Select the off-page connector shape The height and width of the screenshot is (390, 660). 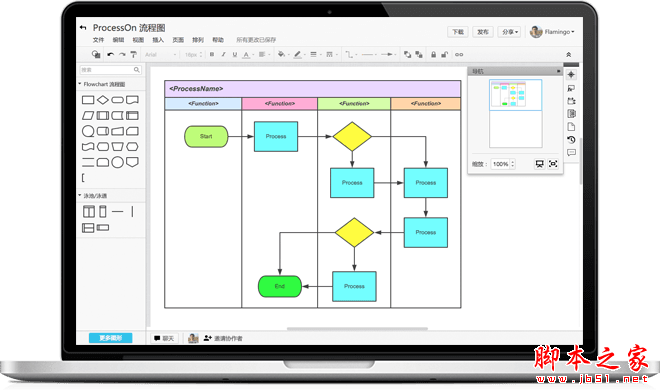coord(132,162)
